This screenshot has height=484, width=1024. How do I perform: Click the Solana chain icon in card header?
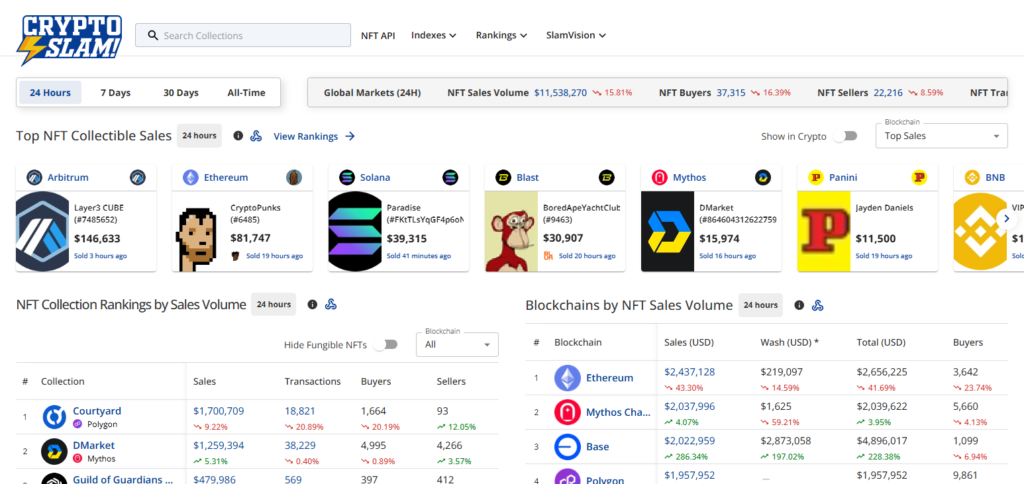point(347,177)
